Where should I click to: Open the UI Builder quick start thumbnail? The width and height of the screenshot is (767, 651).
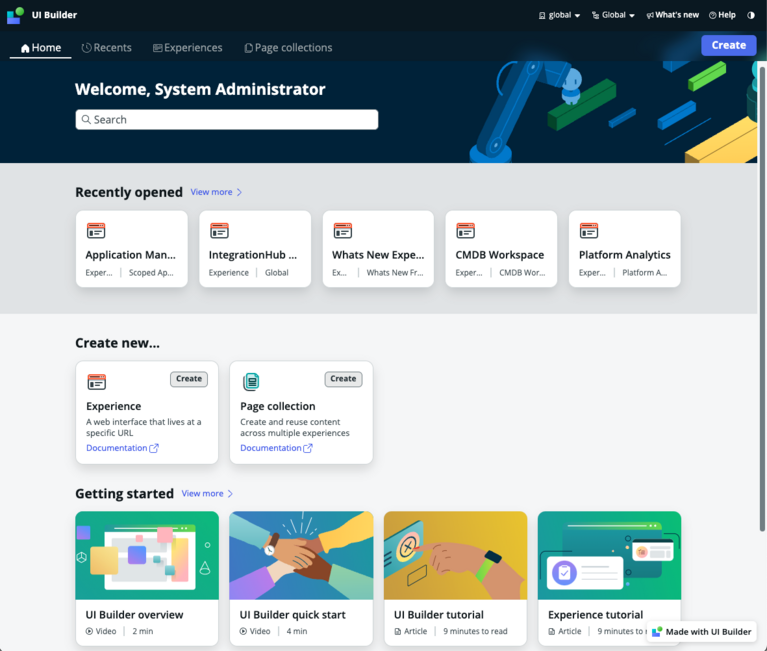tap(301, 555)
